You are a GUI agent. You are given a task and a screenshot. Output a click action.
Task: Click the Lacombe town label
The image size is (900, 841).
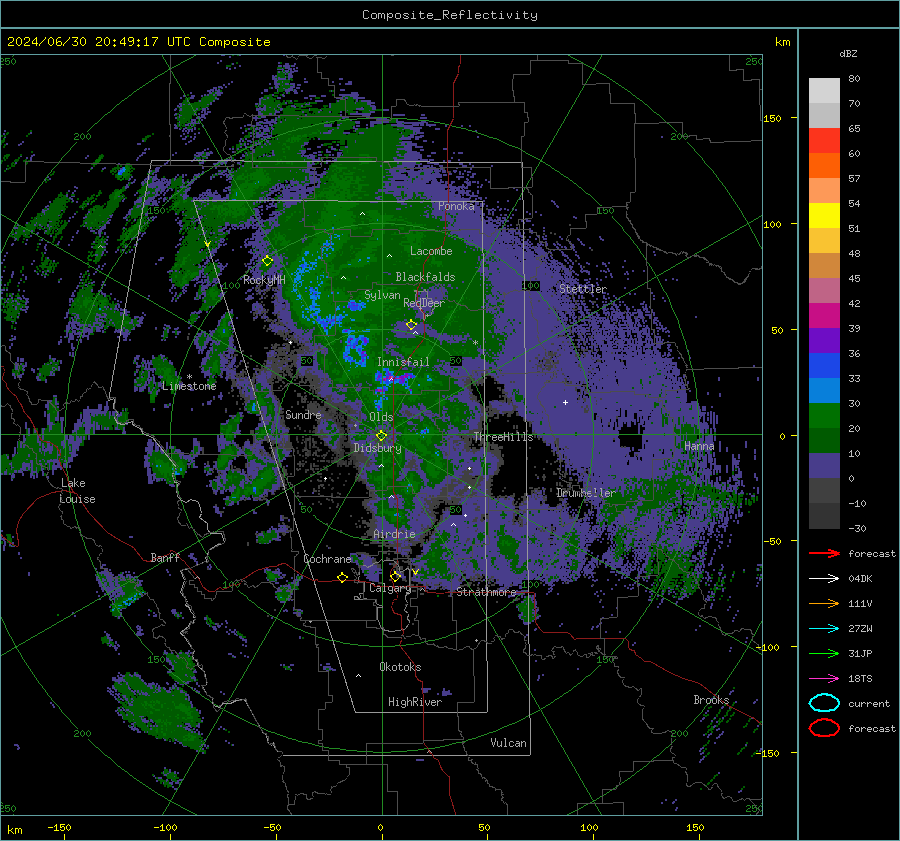click(x=431, y=251)
